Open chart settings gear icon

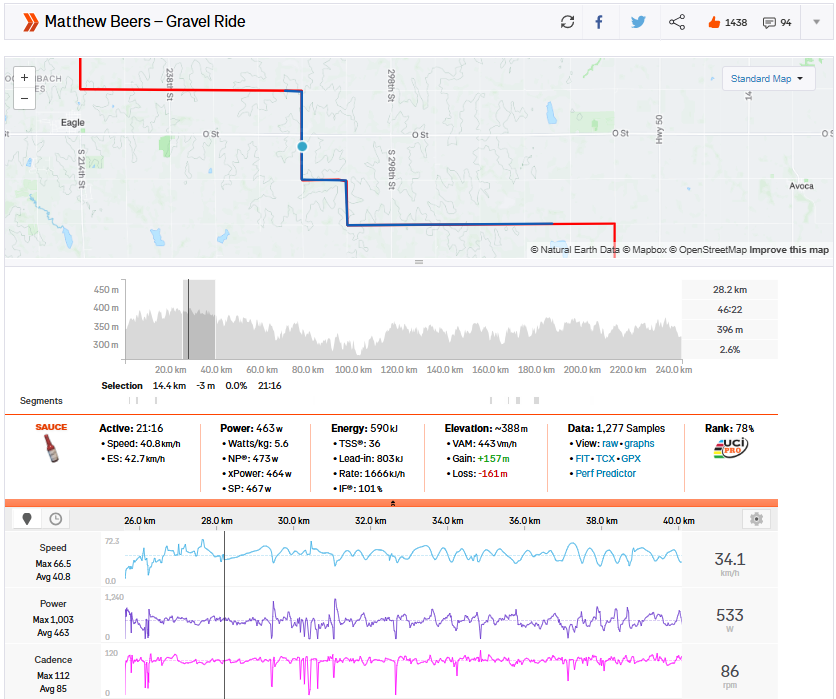tap(756, 519)
